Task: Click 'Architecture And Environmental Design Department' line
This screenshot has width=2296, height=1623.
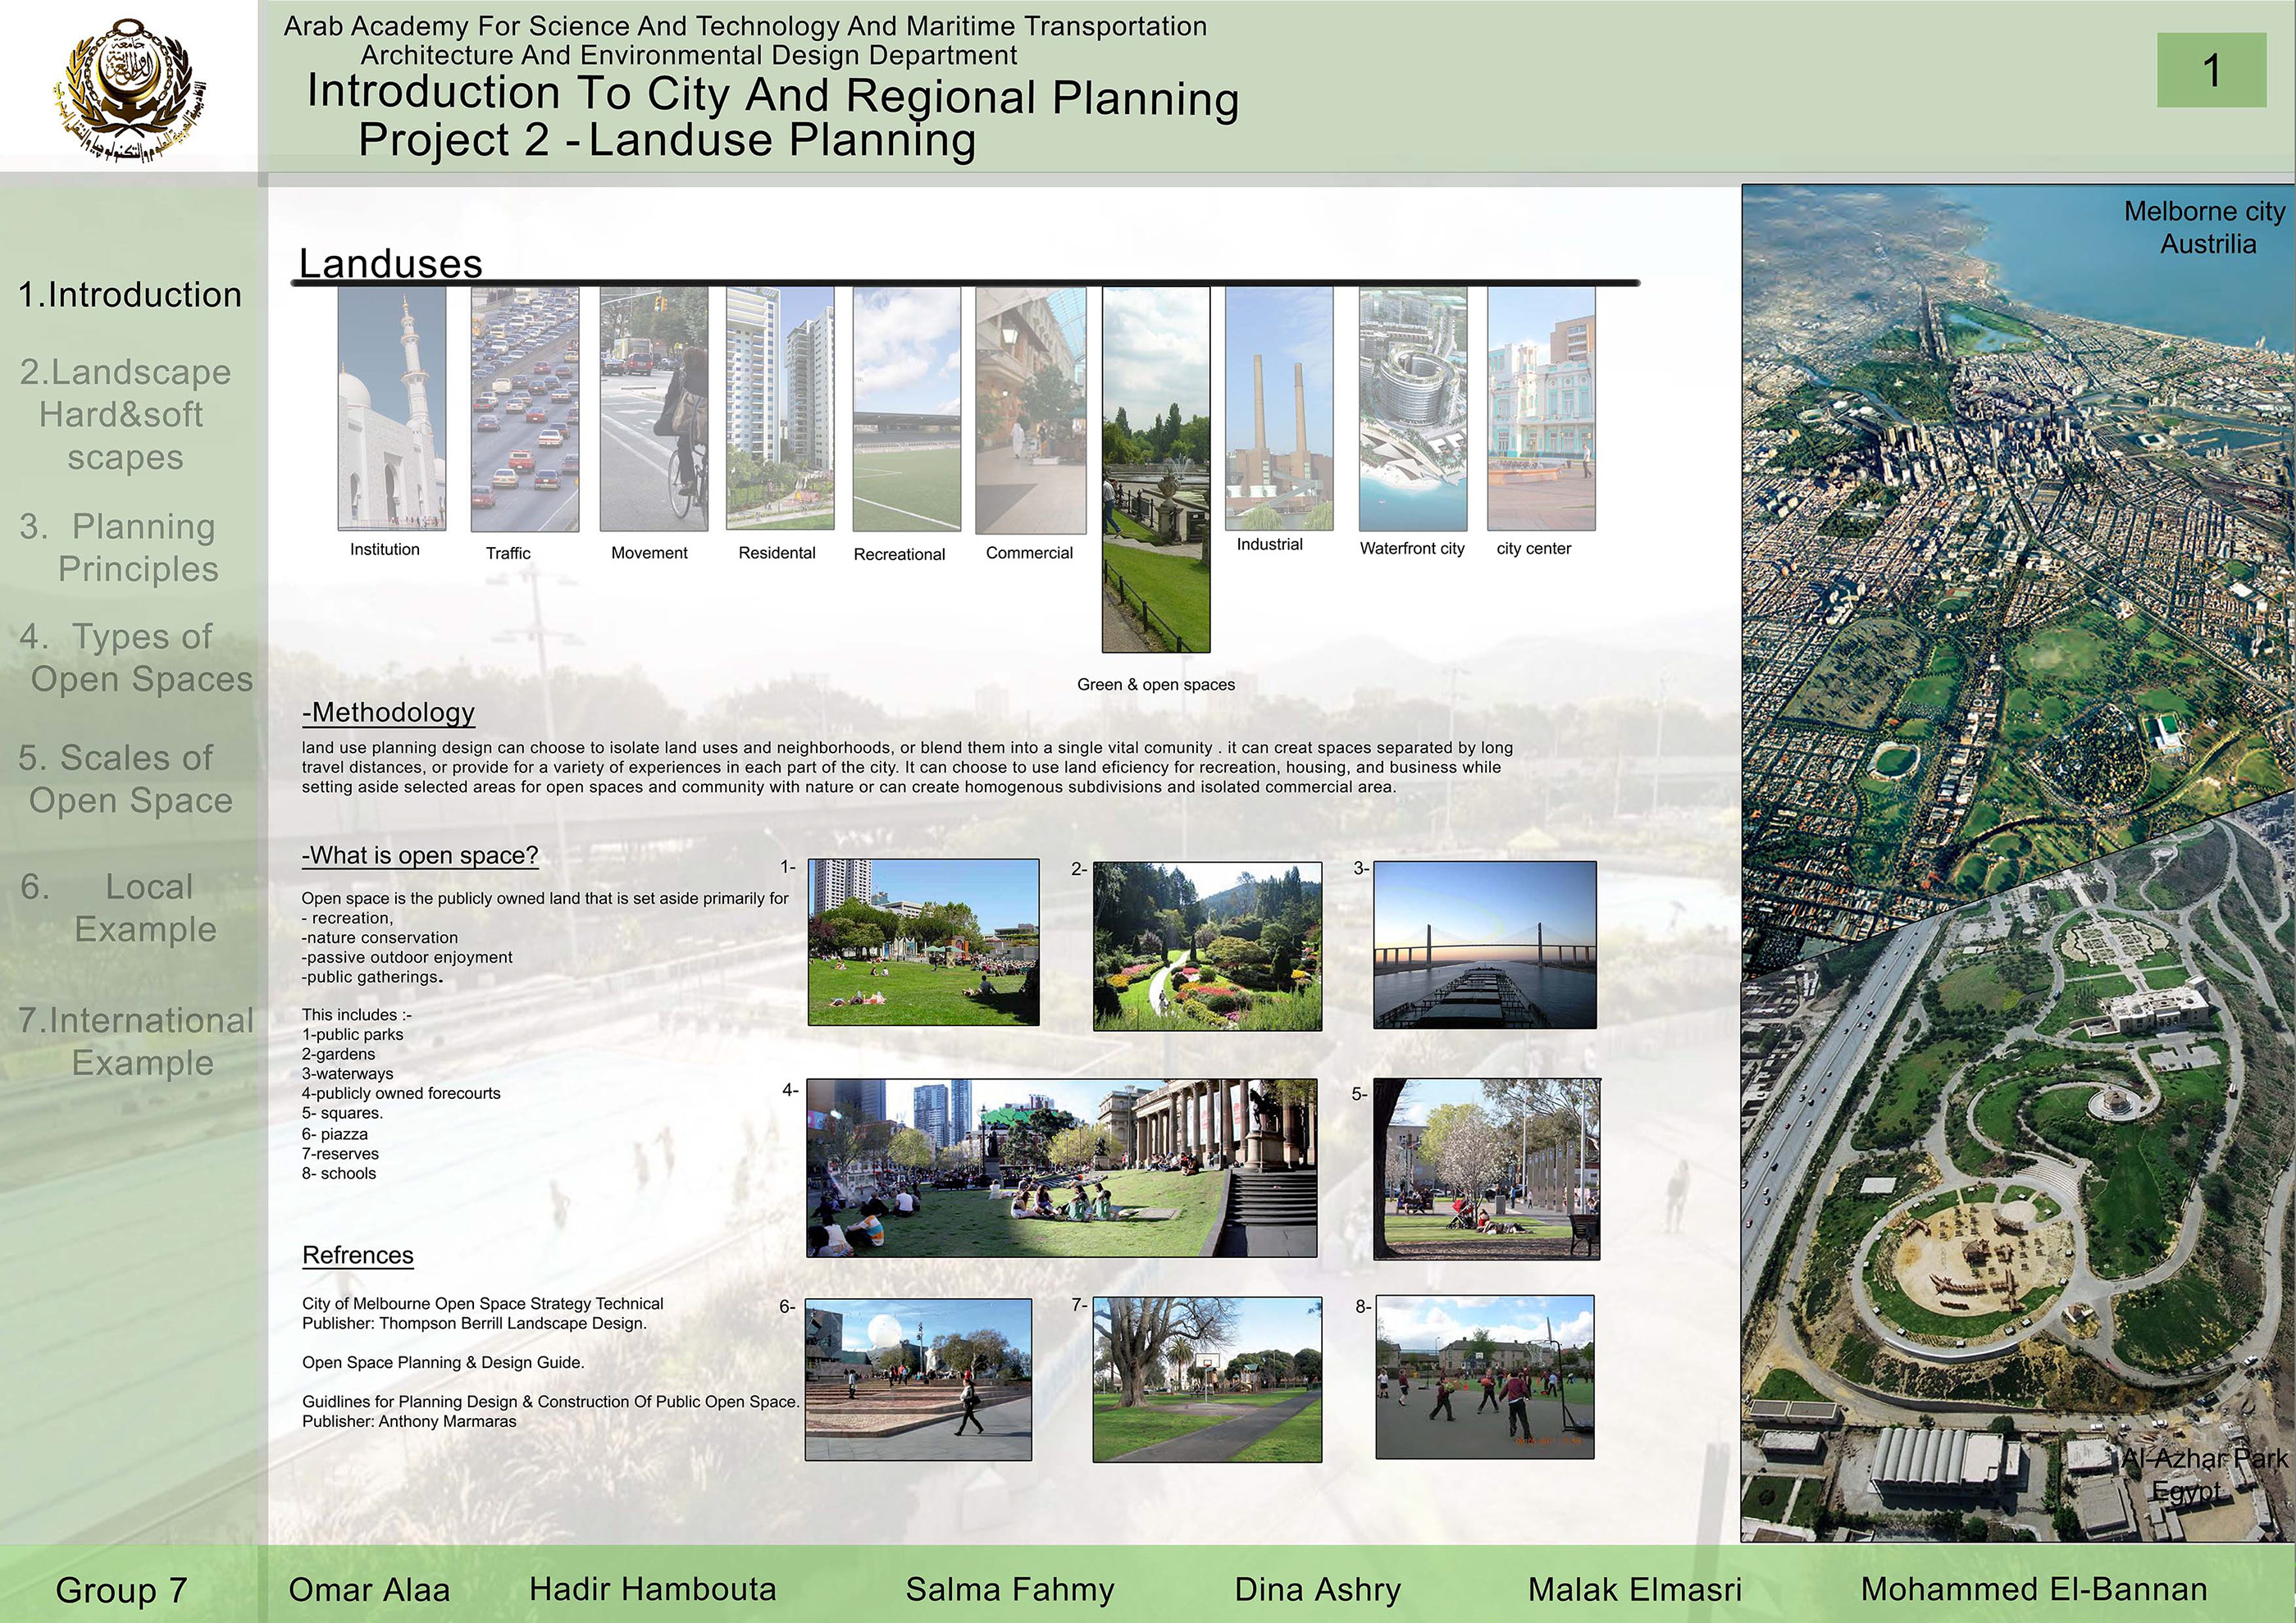Action: point(689,56)
